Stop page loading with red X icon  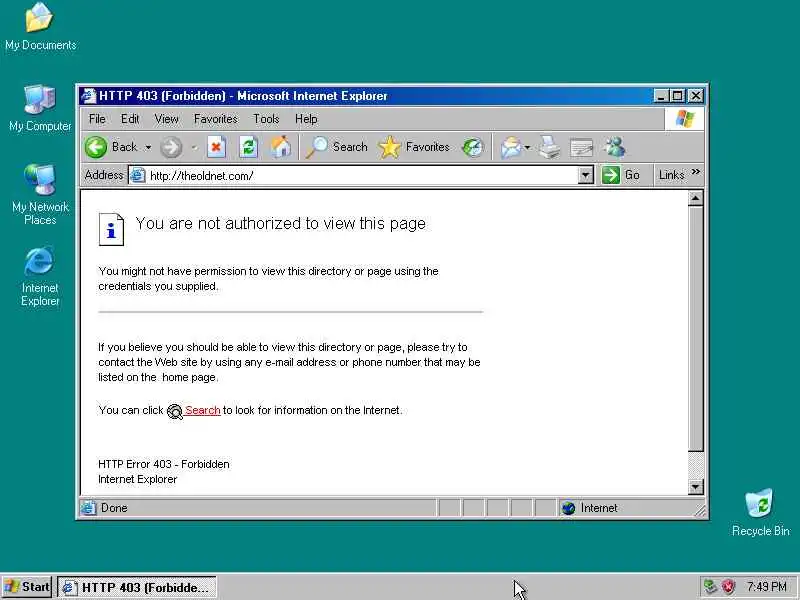pos(216,147)
